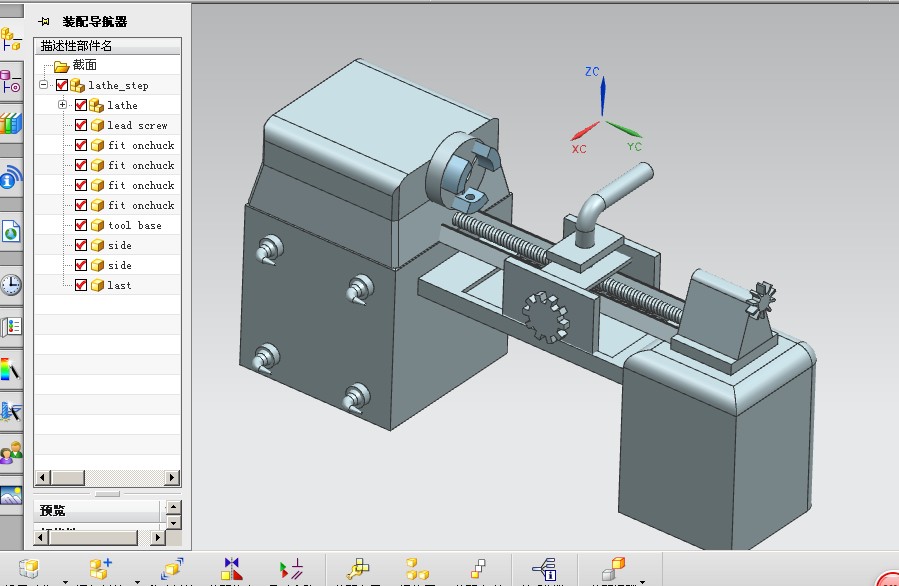The image size is (899, 586).
Task: Click the lathe subassembly cubes icon
Action: (96, 106)
